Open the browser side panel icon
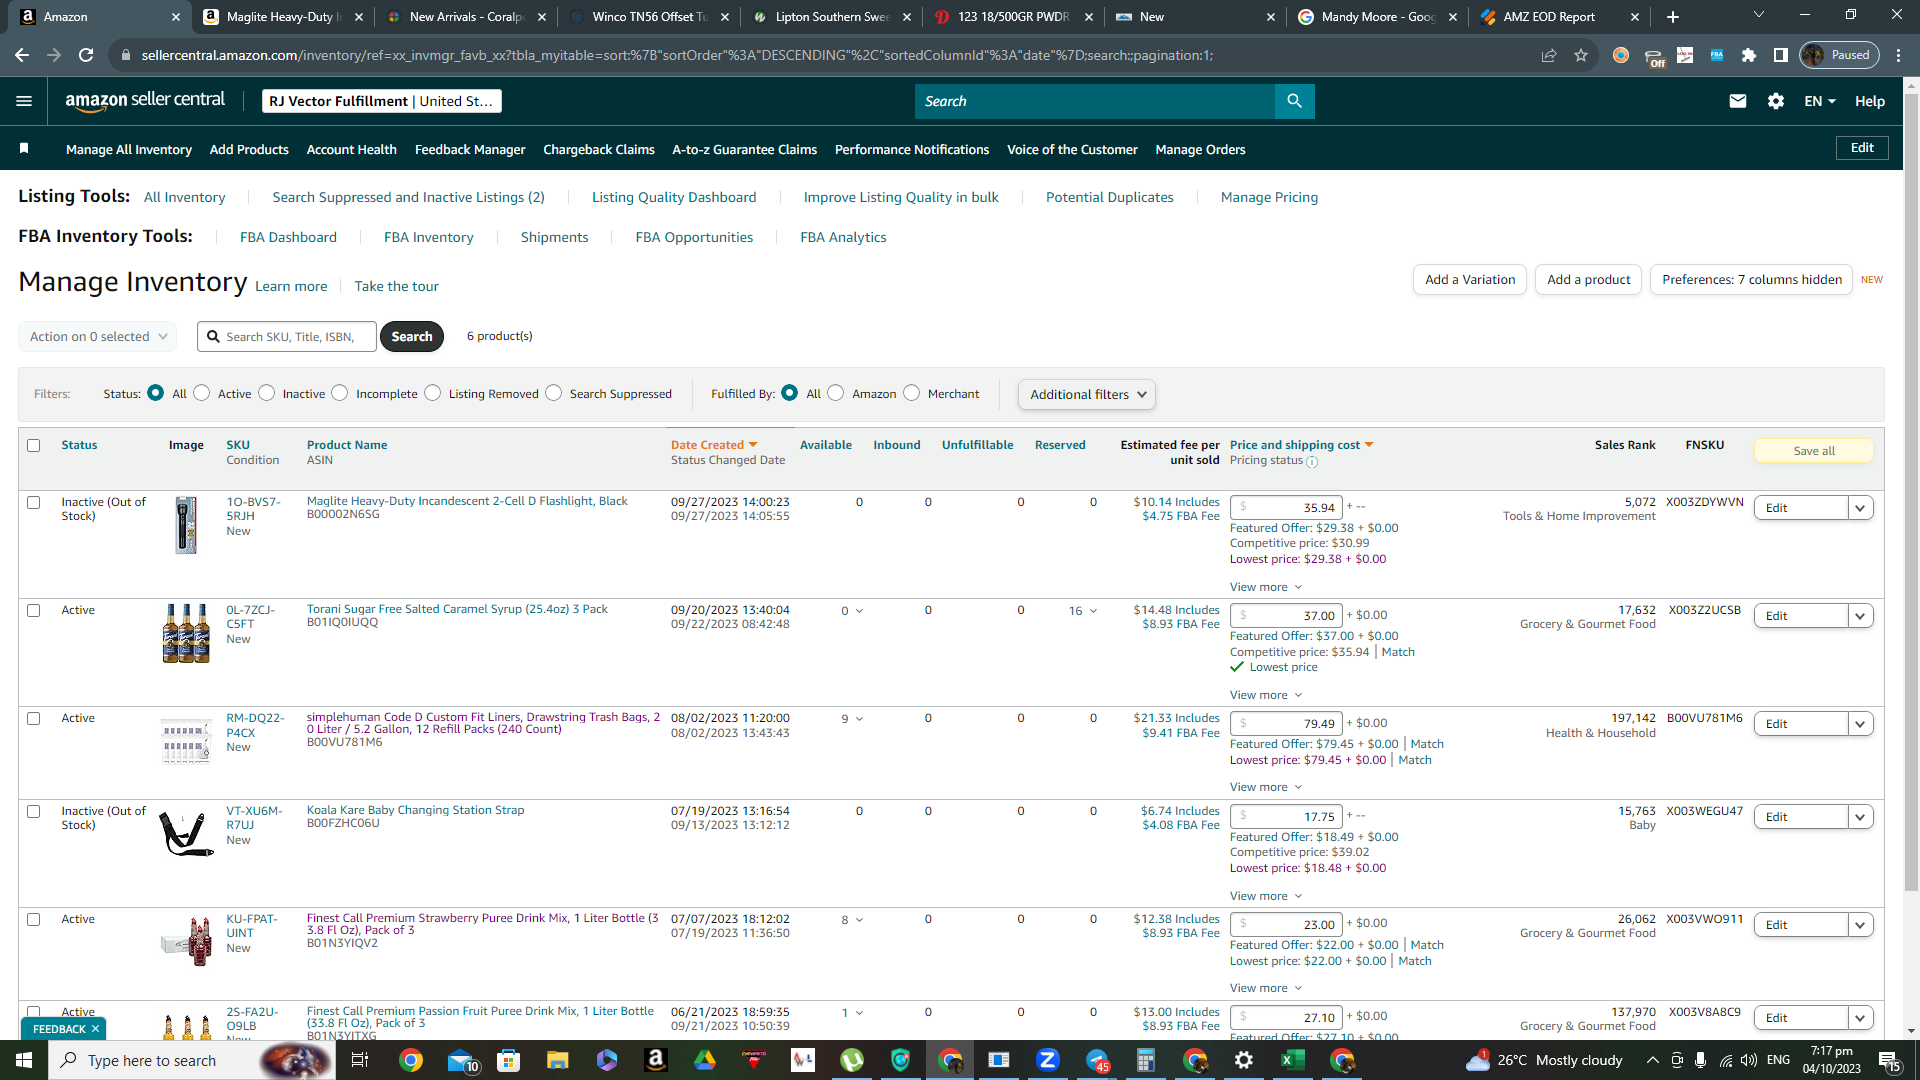 1781,55
